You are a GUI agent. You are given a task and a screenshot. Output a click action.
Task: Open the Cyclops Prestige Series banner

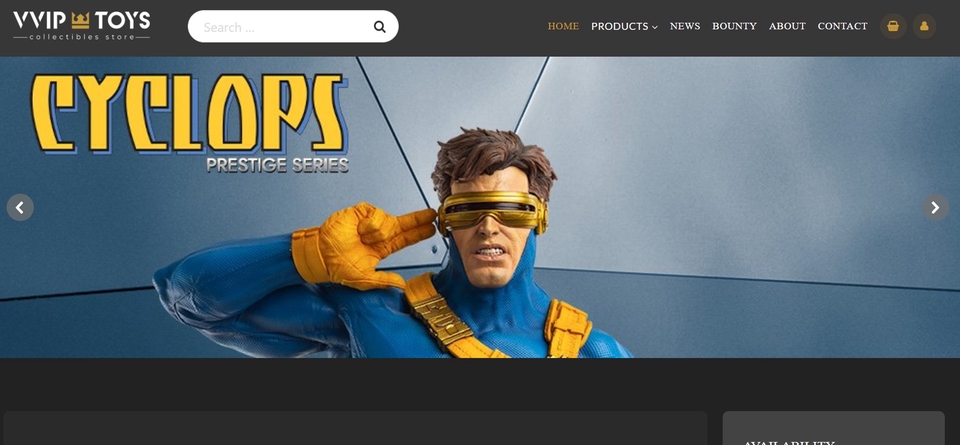480,208
